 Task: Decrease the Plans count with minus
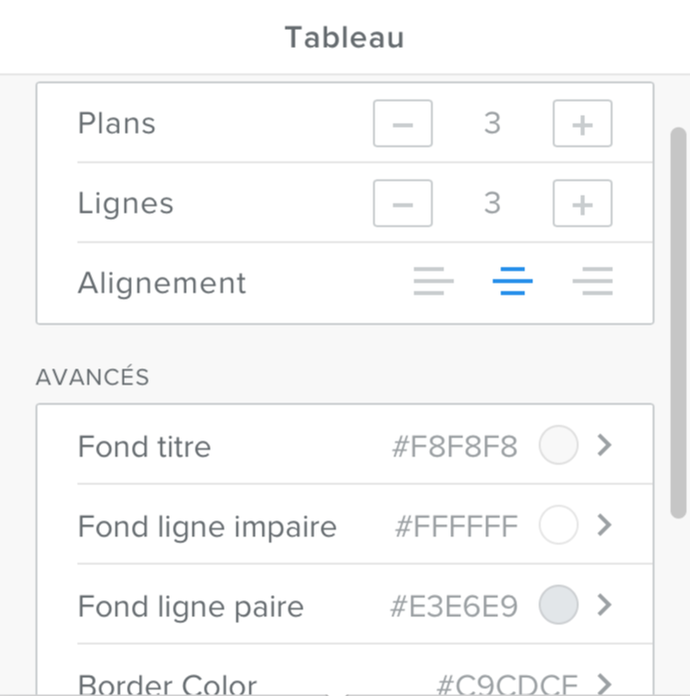point(403,124)
